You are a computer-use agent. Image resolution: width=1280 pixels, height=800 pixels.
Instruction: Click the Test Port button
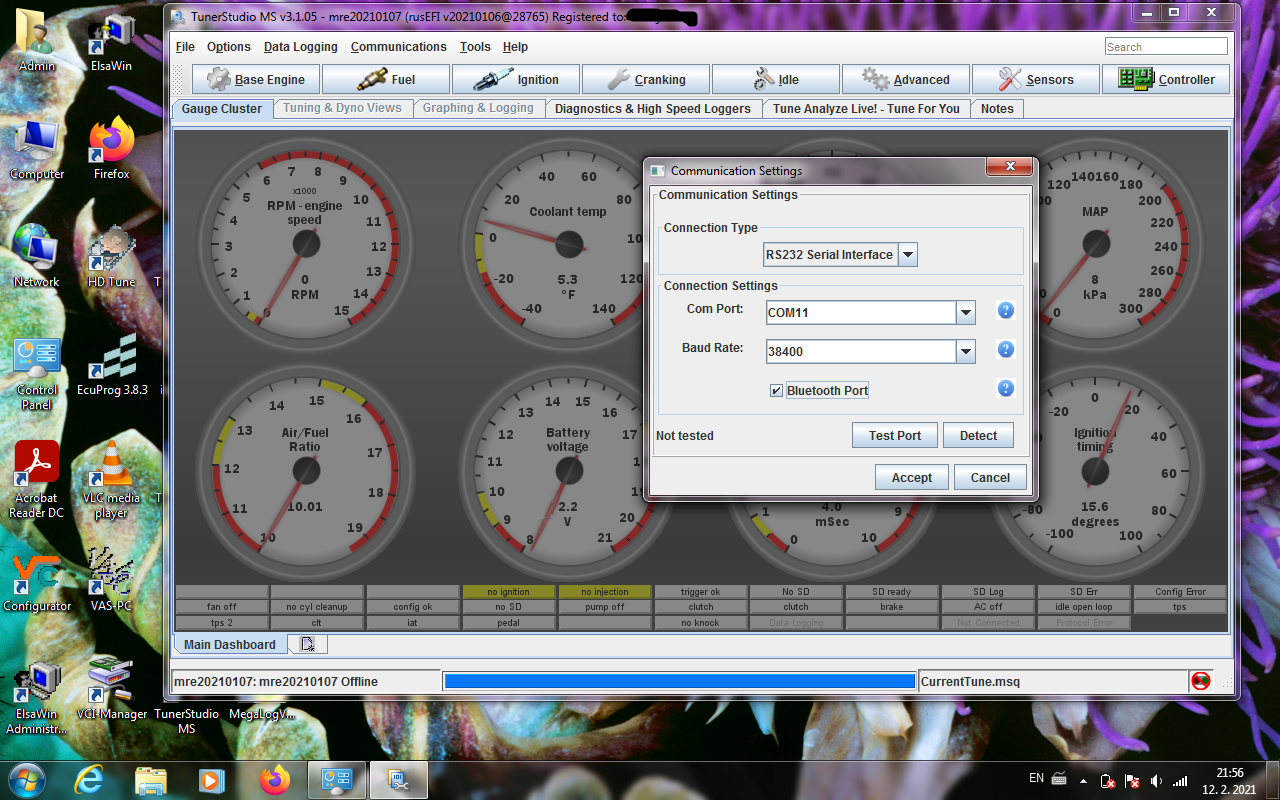point(895,435)
